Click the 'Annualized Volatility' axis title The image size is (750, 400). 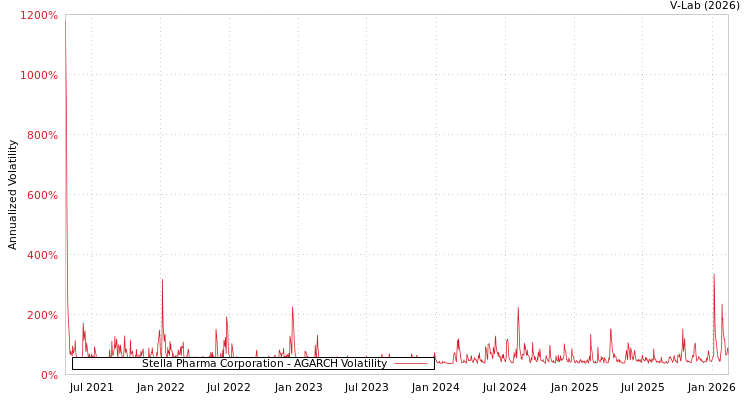(12, 195)
